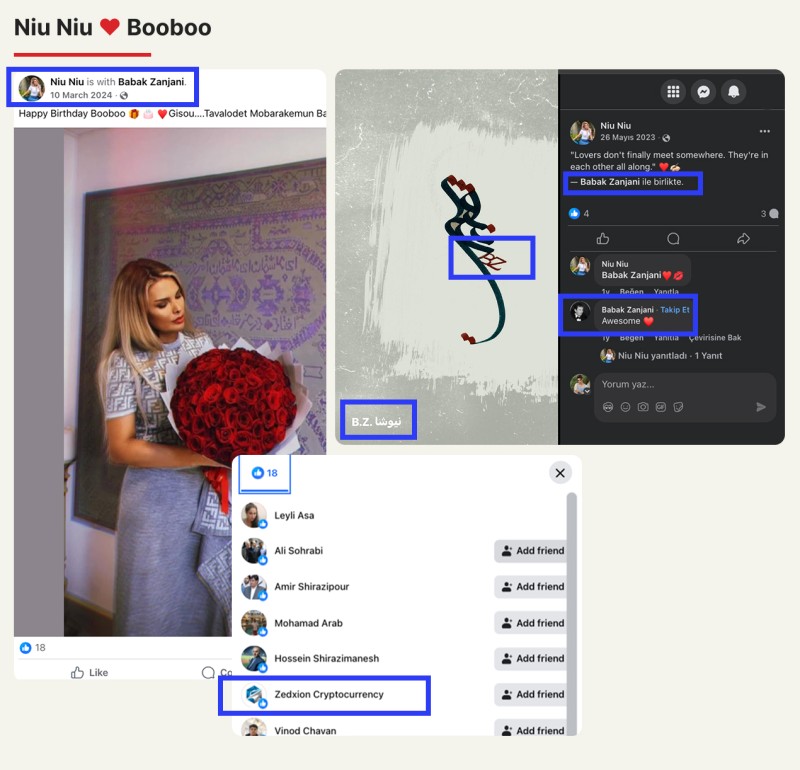Select the 18 likes reactions tab
The width and height of the screenshot is (800, 770).
[x=265, y=473]
